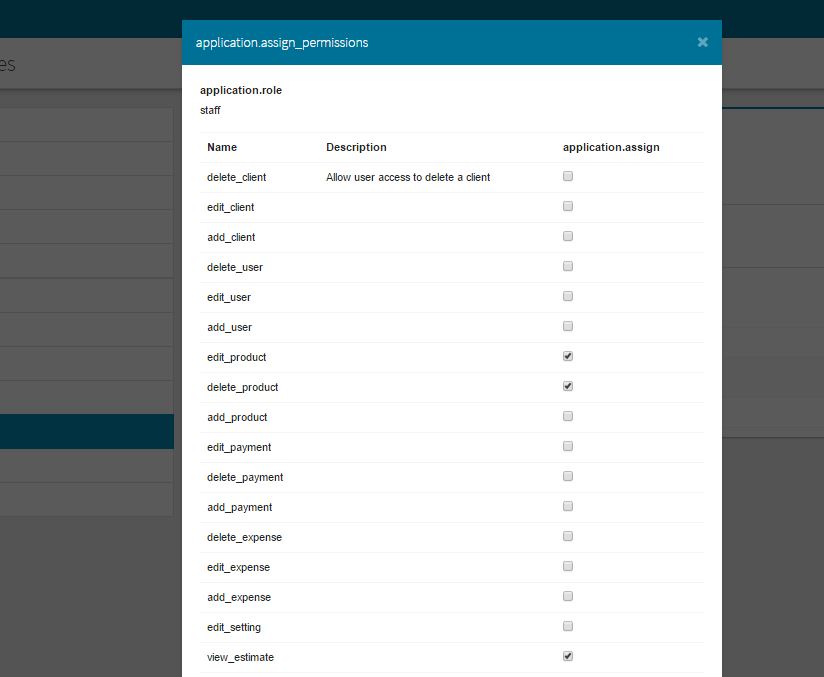
Task: Toggle delete_expense permission on
Action: pyautogui.click(x=568, y=536)
